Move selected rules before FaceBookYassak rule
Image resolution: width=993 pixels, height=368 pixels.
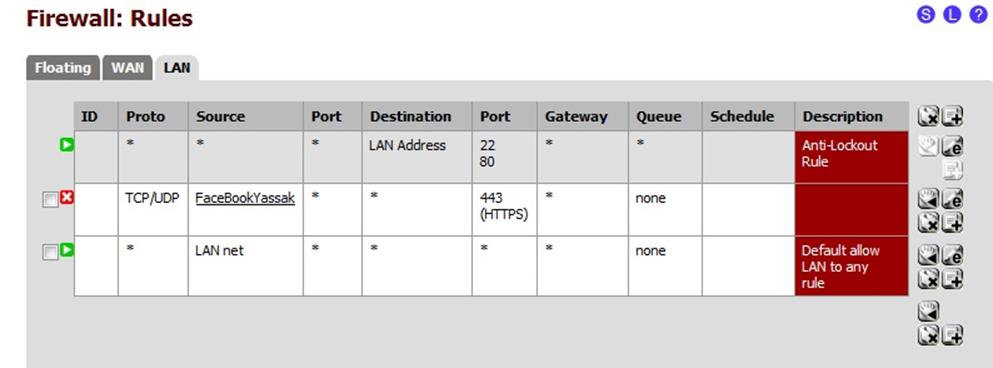(x=928, y=199)
